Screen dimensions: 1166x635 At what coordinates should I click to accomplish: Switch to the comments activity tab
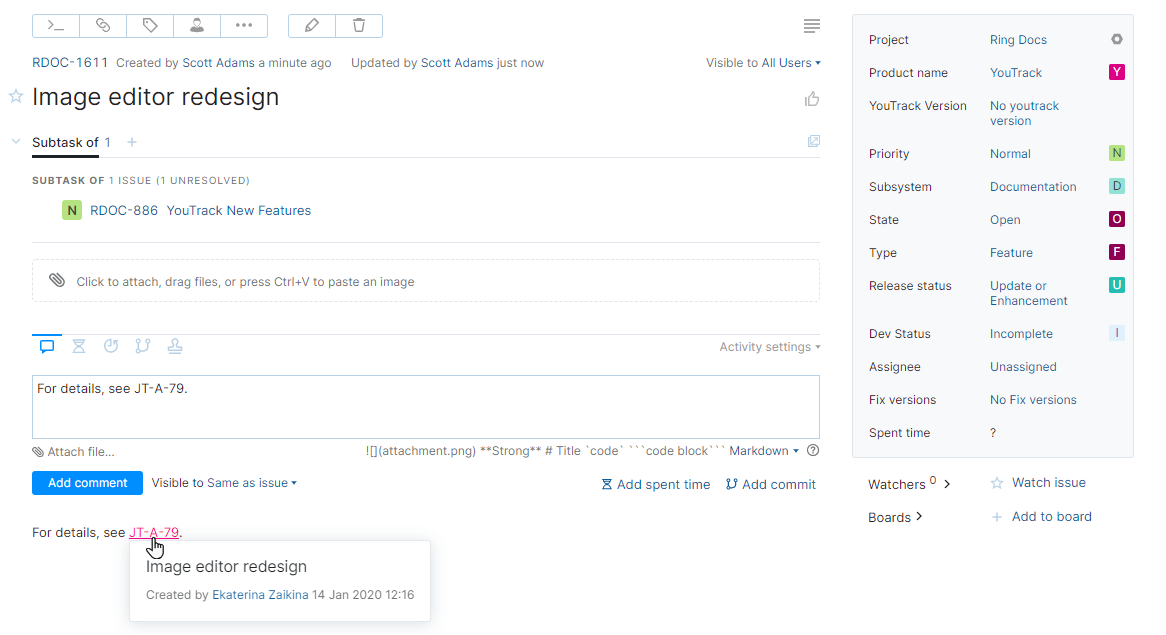click(47, 345)
